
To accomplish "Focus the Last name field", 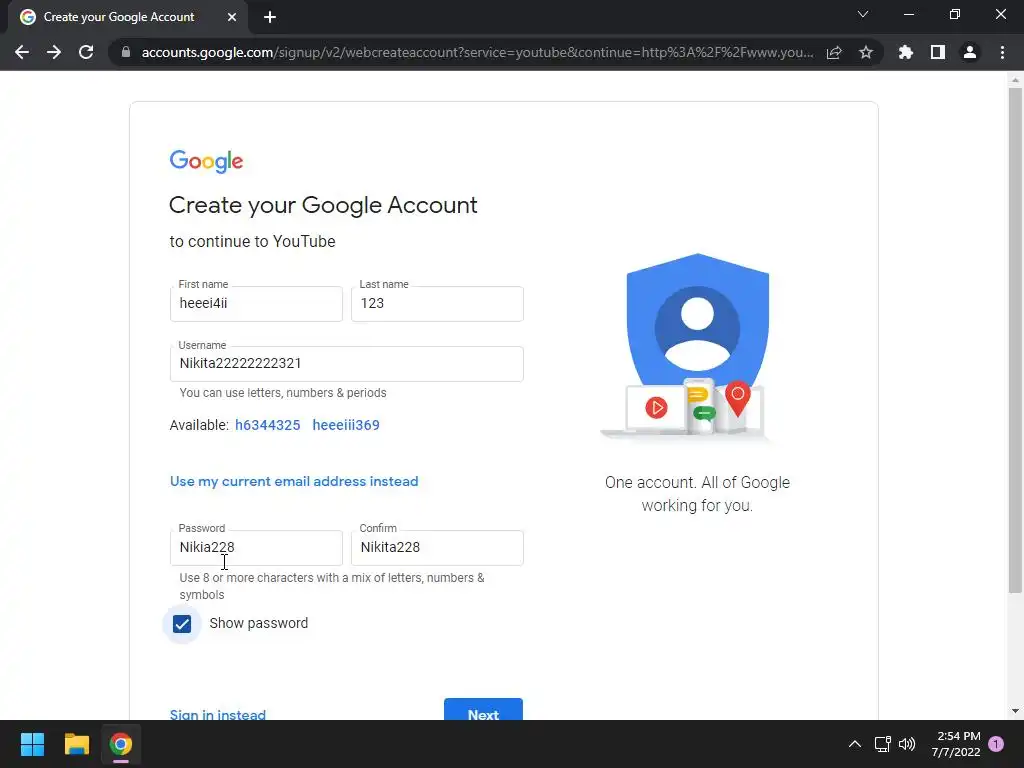I will pos(437,304).
